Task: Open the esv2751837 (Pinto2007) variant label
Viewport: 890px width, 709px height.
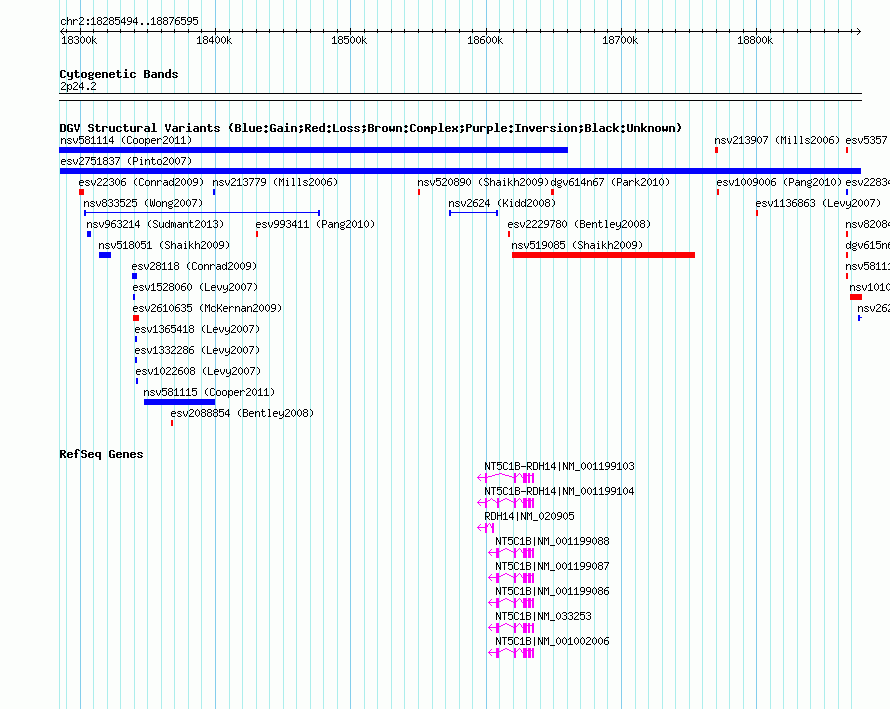Action: pos(126,161)
